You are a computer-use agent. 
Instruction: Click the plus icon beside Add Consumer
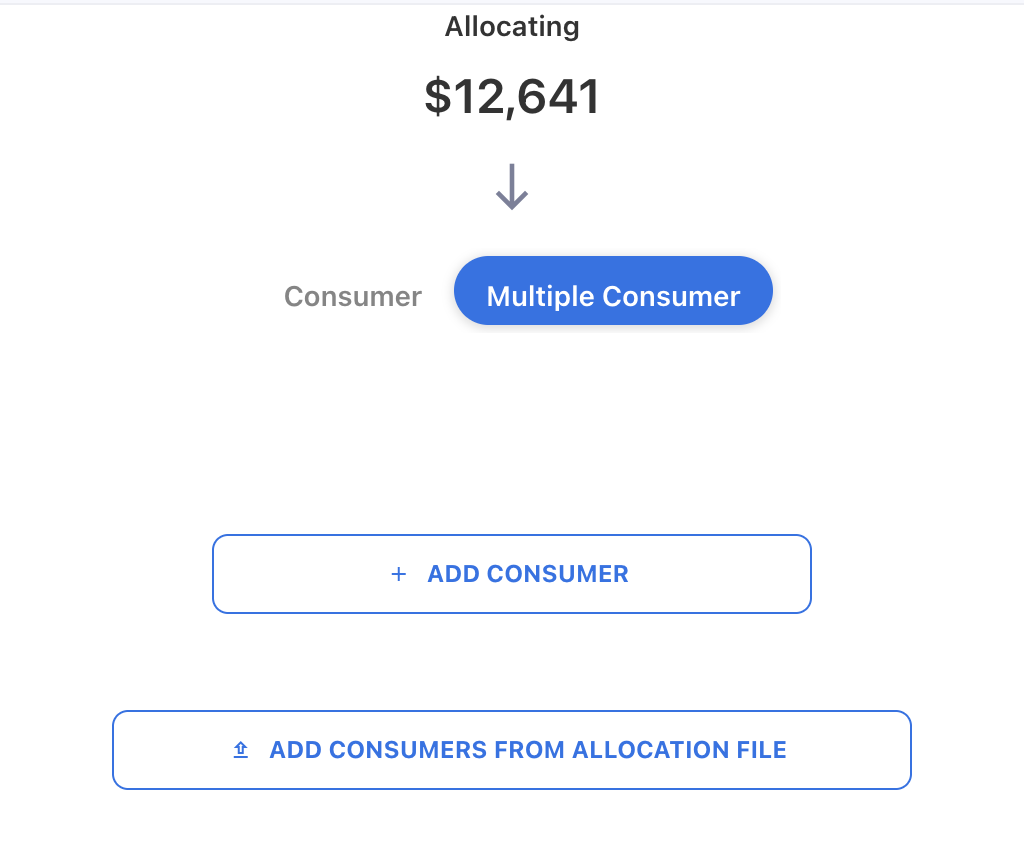(399, 574)
